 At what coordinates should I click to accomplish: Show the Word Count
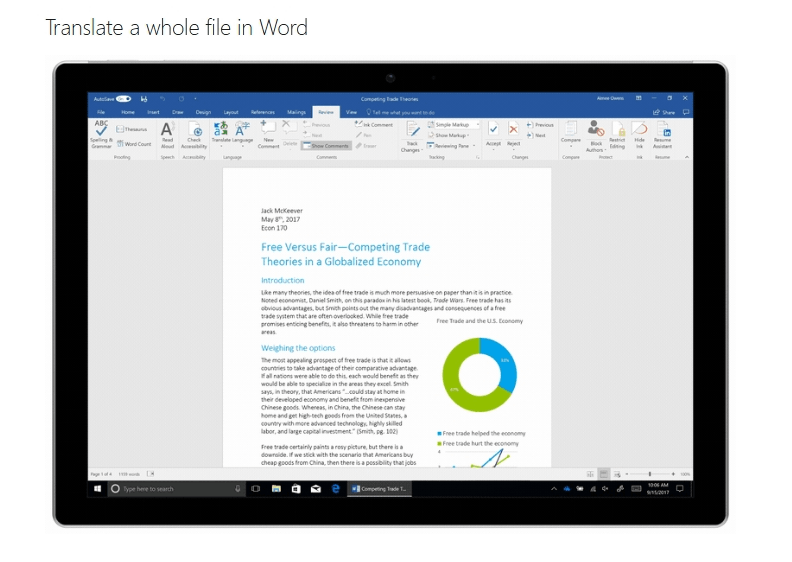[134, 144]
